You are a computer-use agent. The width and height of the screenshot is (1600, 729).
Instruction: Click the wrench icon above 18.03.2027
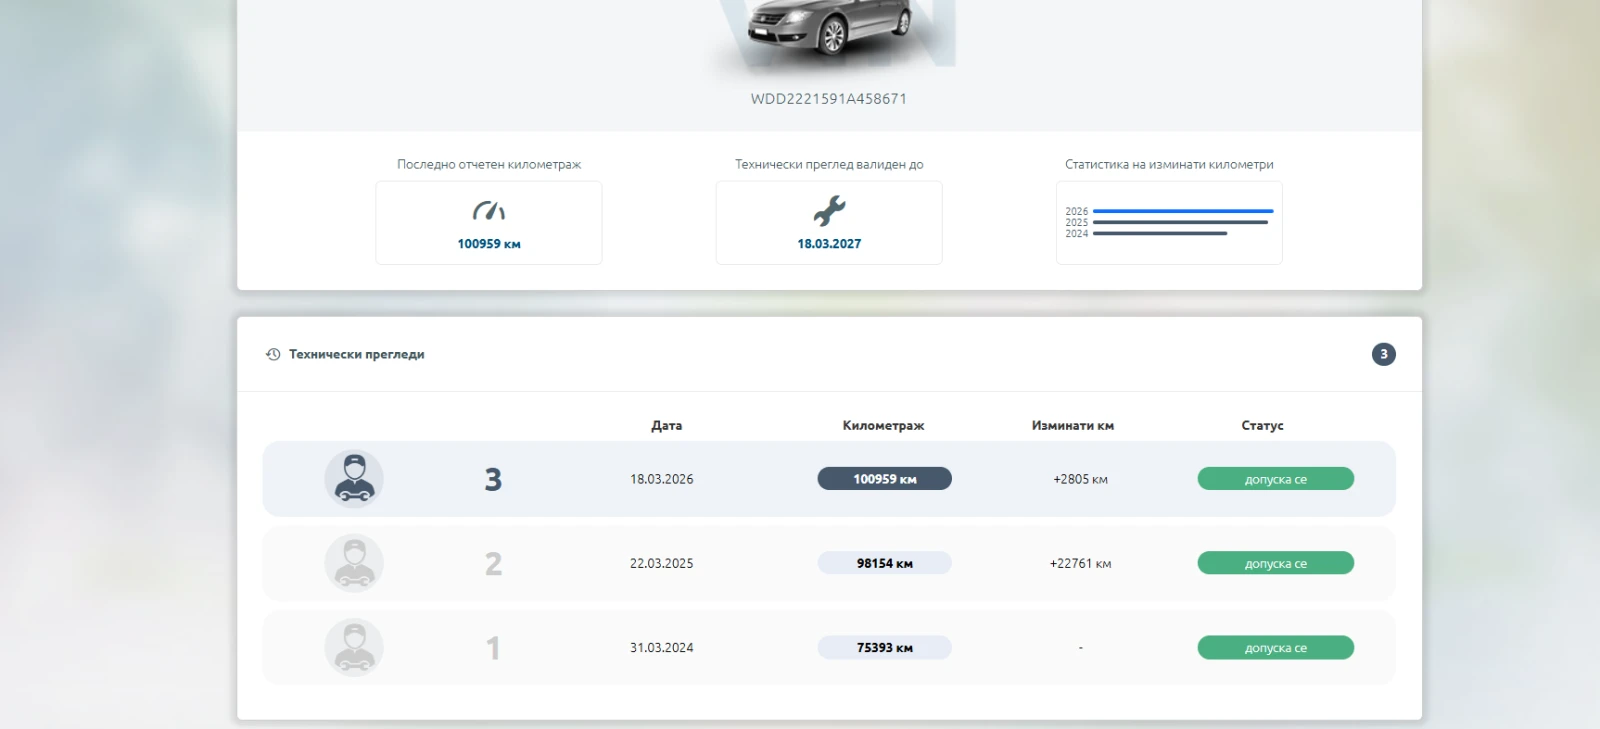click(829, 211)
